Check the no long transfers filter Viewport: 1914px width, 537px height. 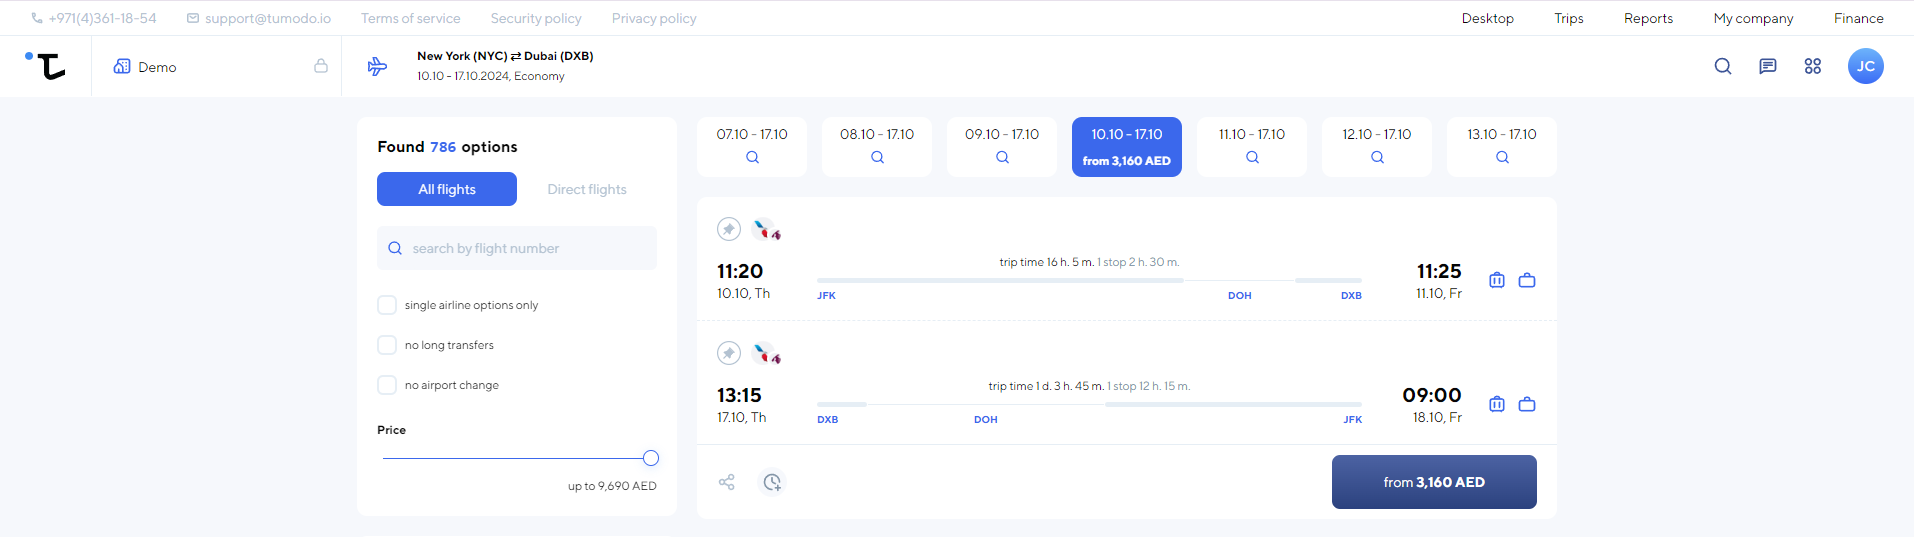387,345
